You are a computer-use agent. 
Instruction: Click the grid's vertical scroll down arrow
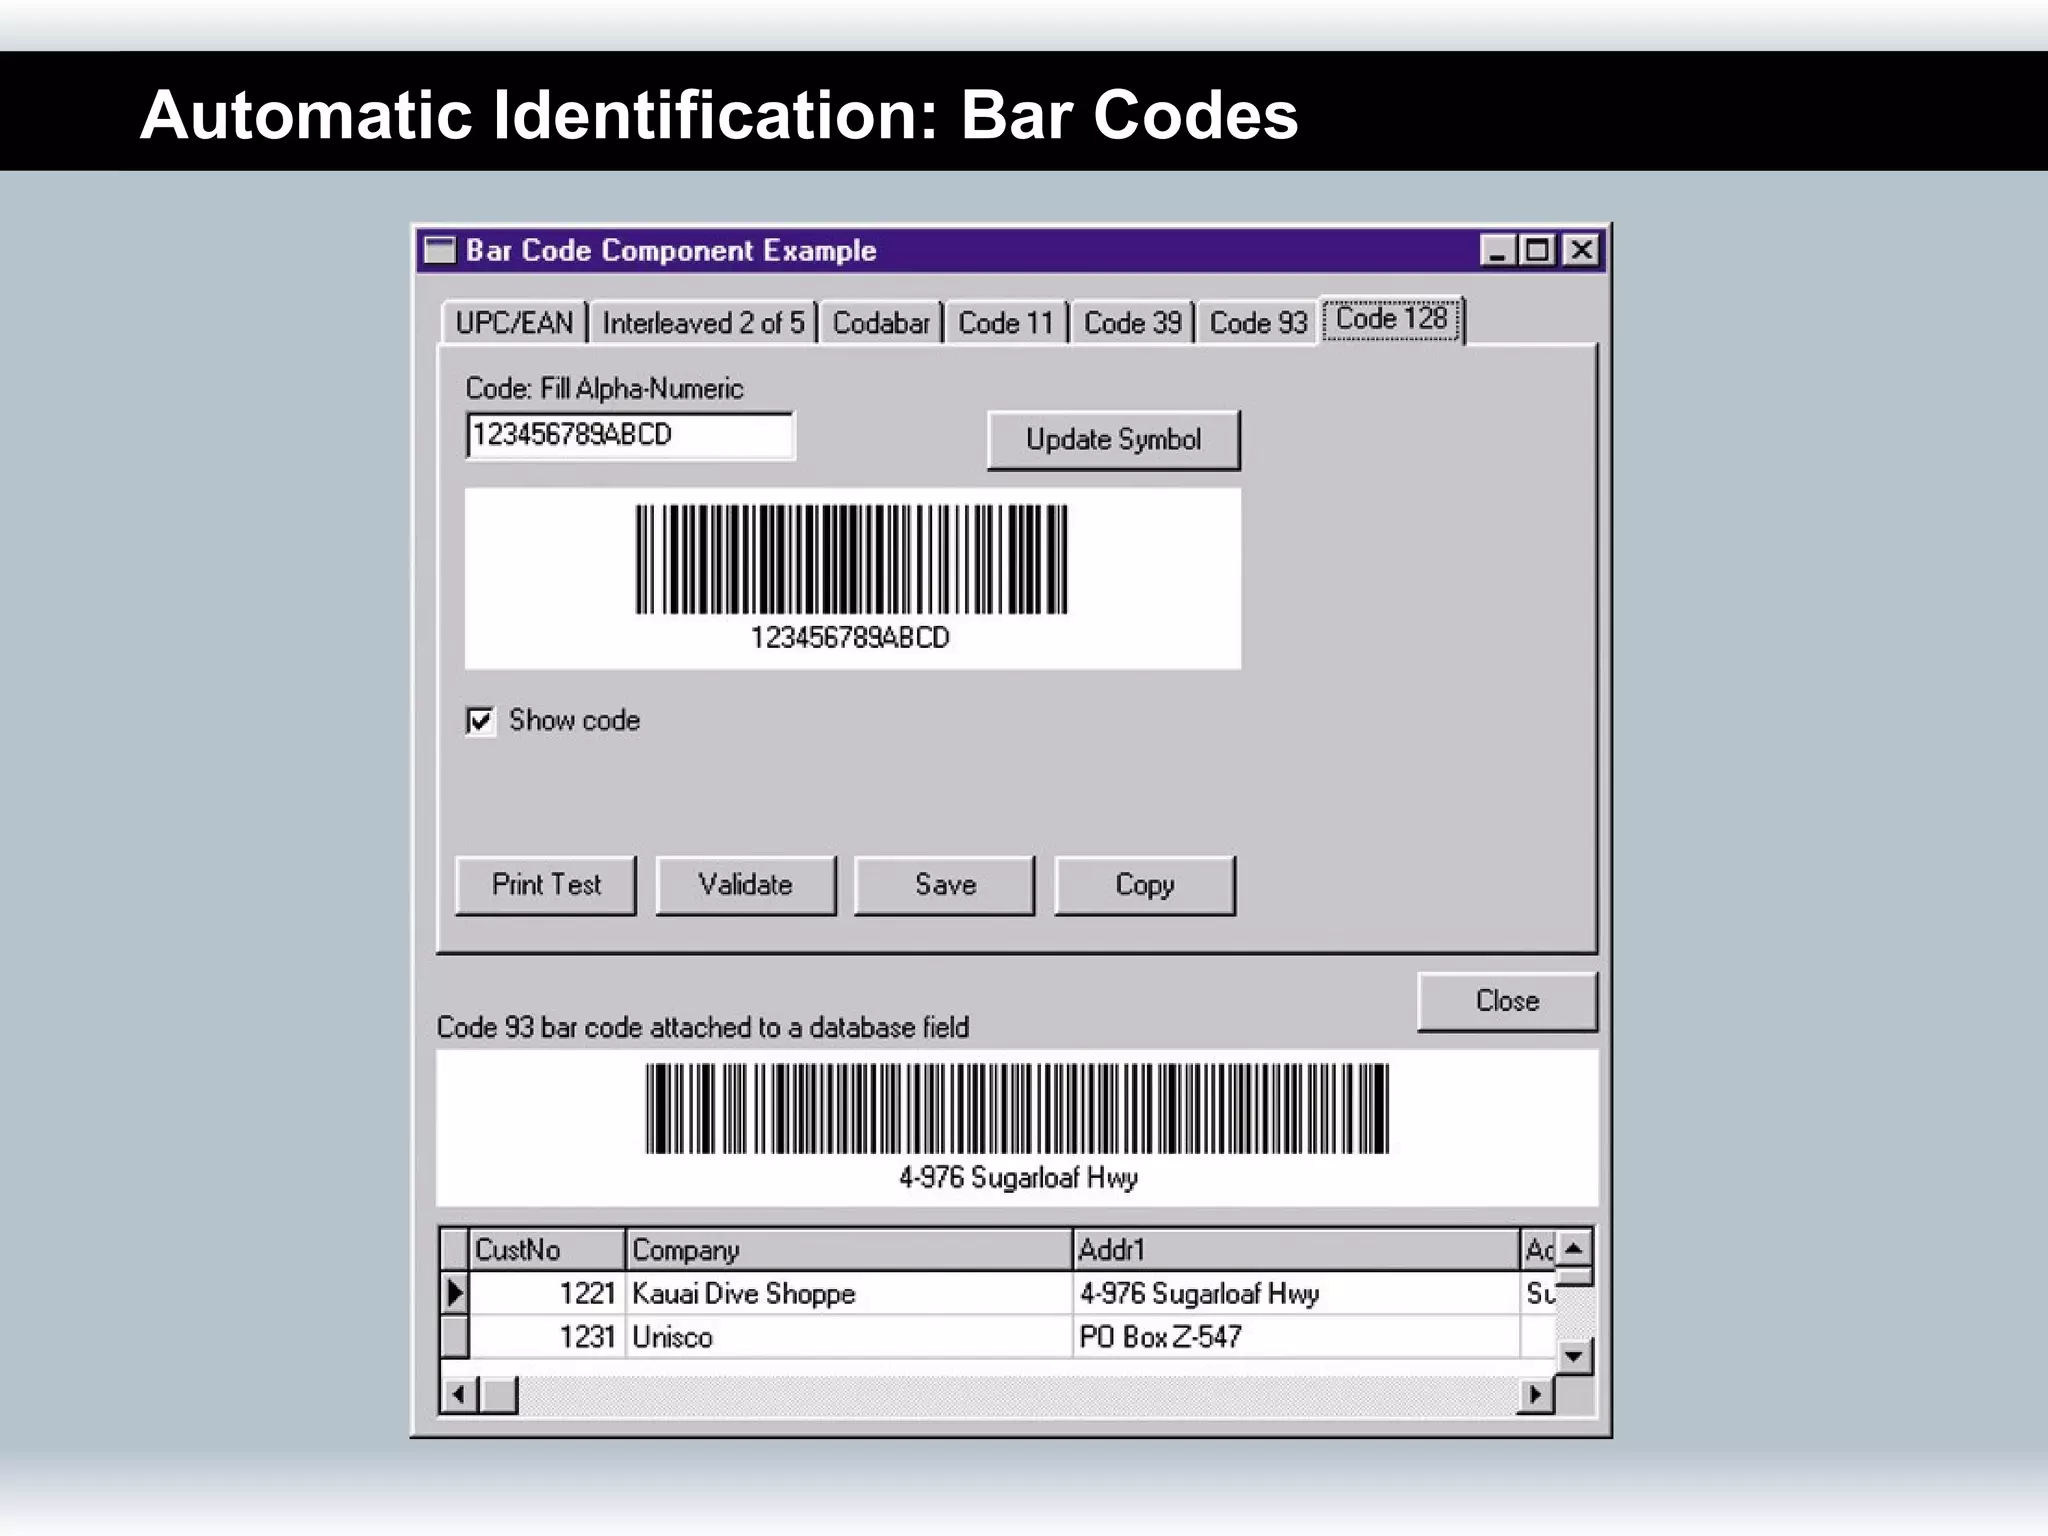click(1574, 1357)
